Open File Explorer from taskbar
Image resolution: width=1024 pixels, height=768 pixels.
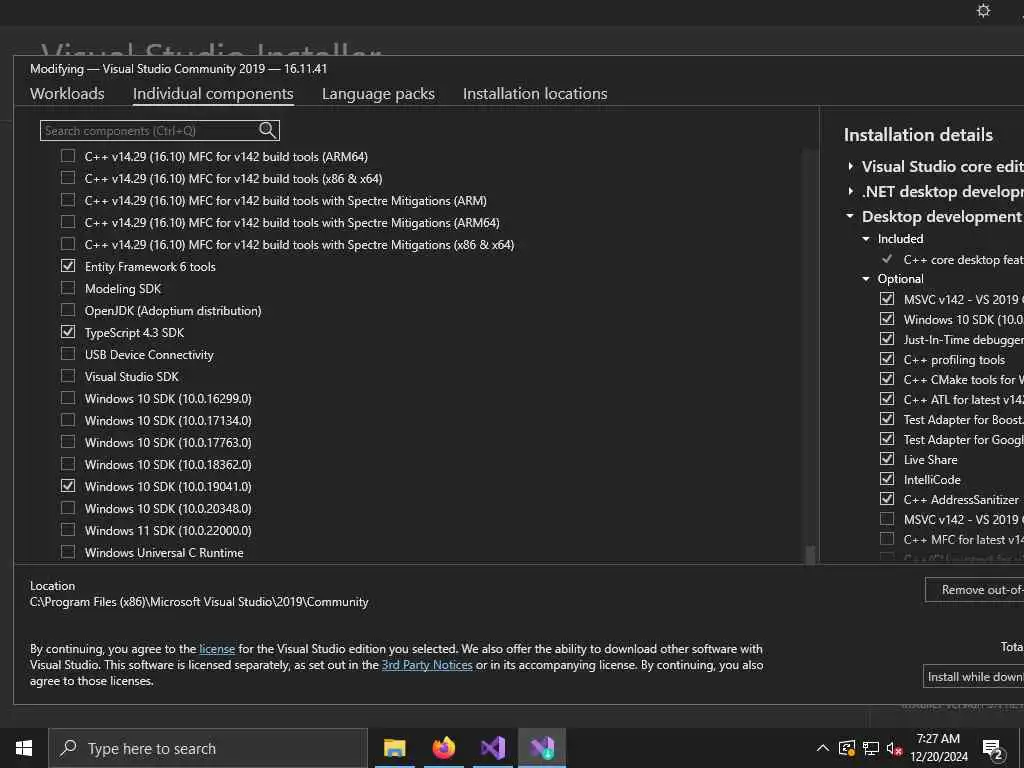click(x=394, y=748)
